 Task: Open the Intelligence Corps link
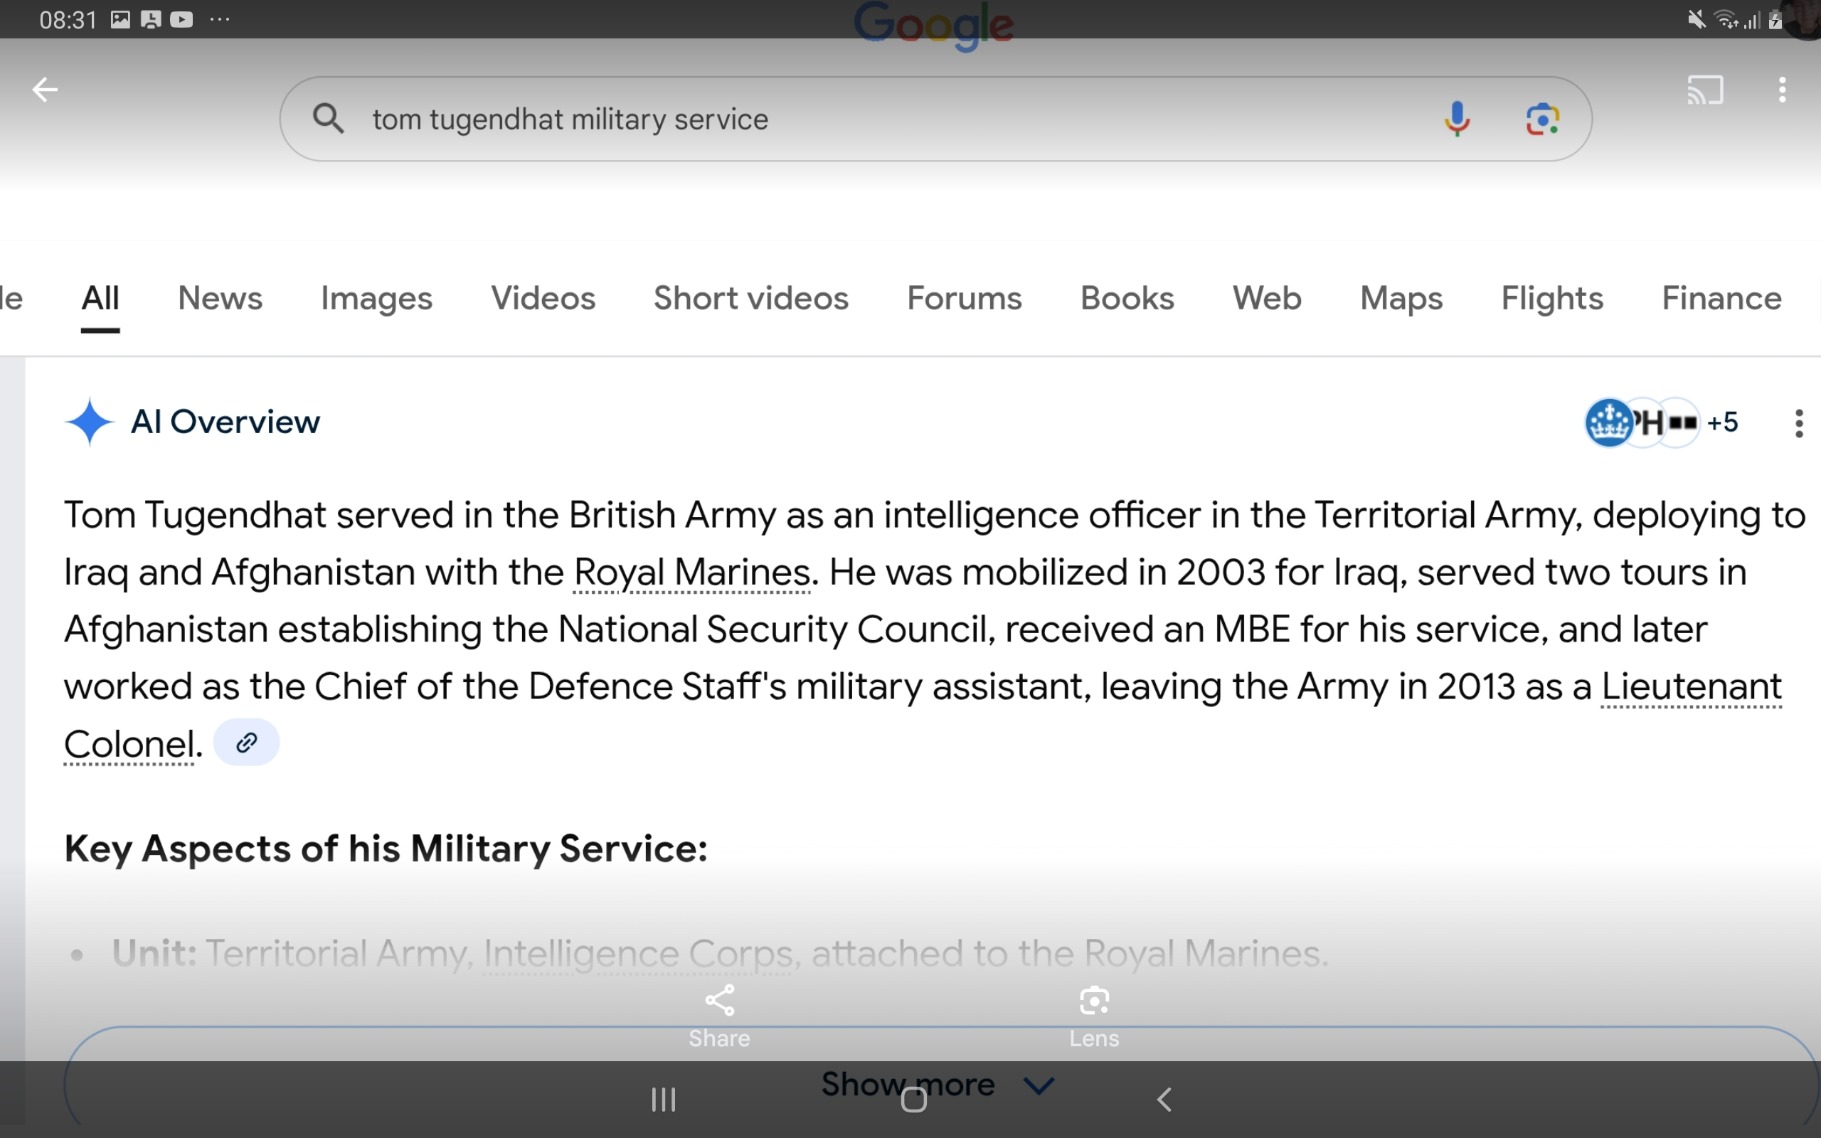[x=637, y=953]
